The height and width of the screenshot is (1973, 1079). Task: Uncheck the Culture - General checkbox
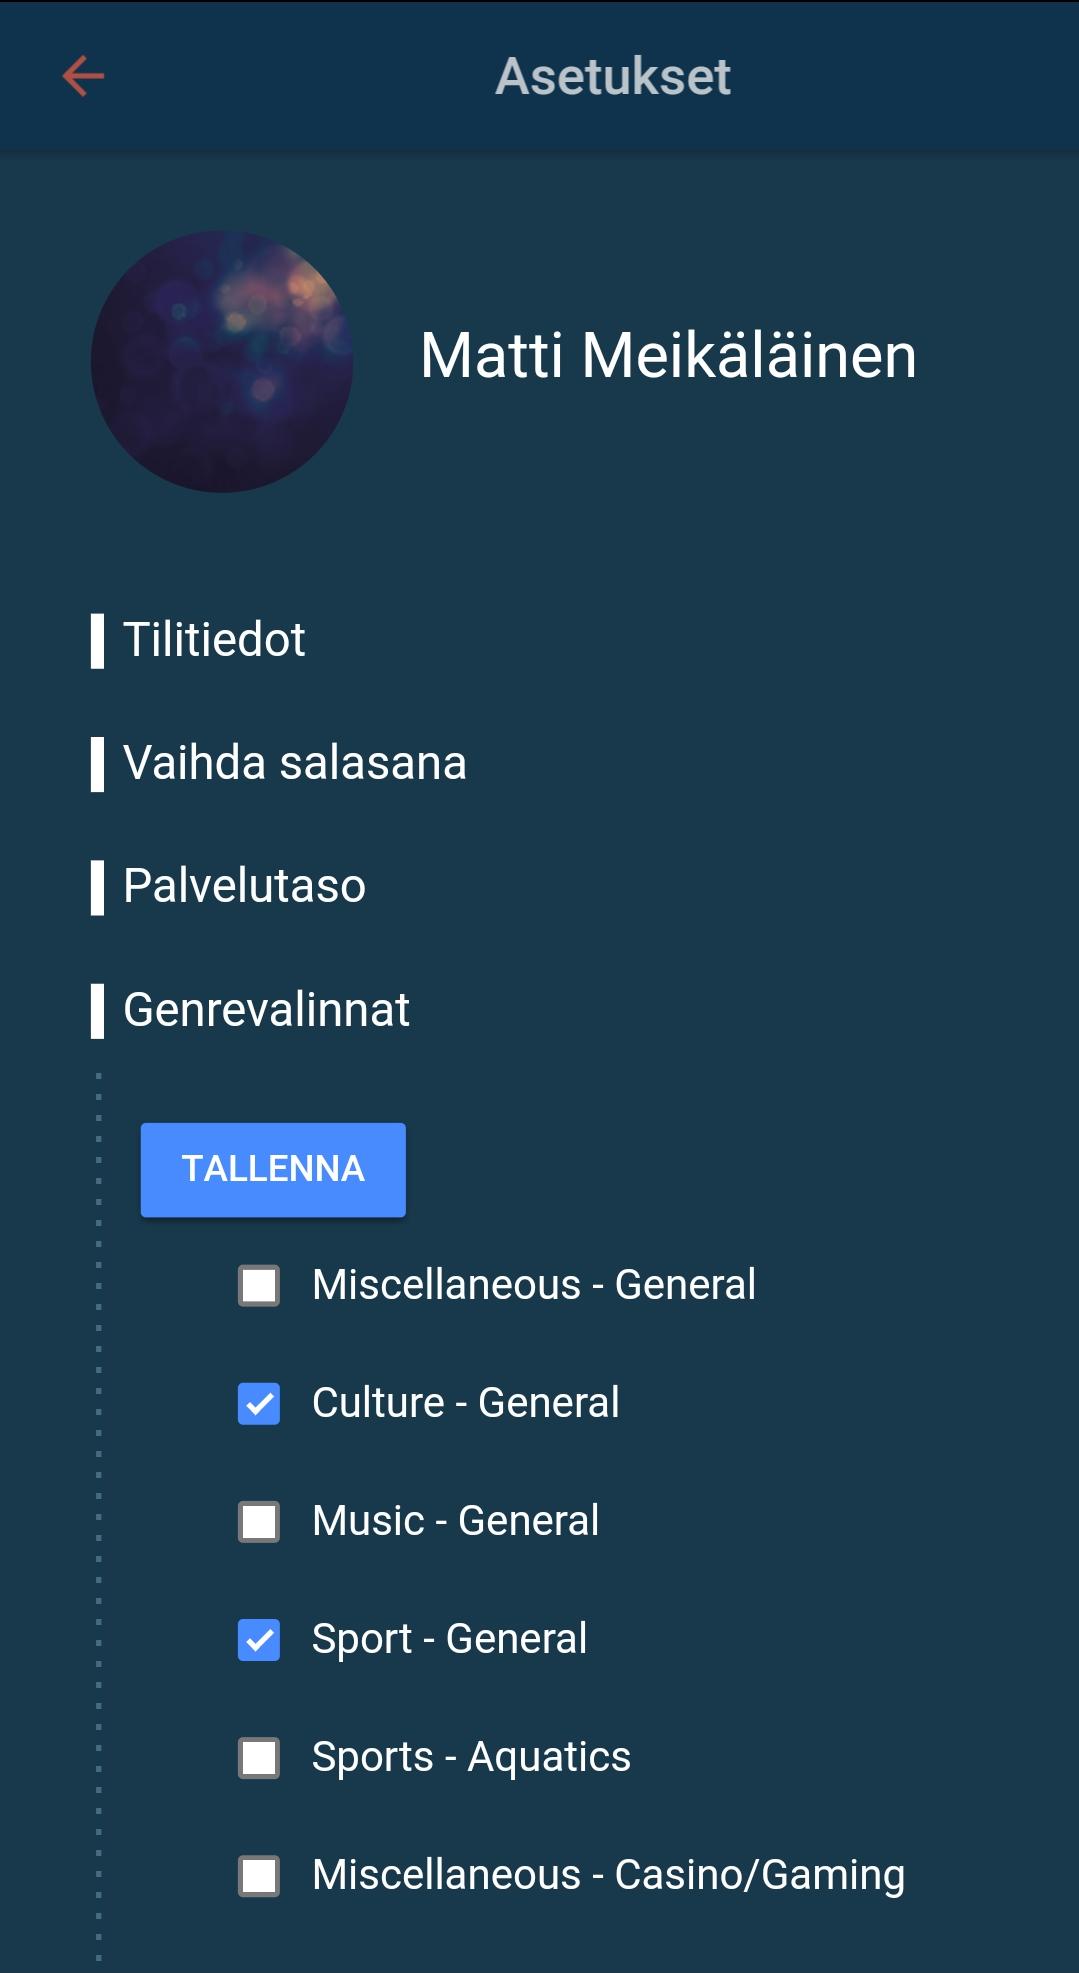[x=259, y=1404]
